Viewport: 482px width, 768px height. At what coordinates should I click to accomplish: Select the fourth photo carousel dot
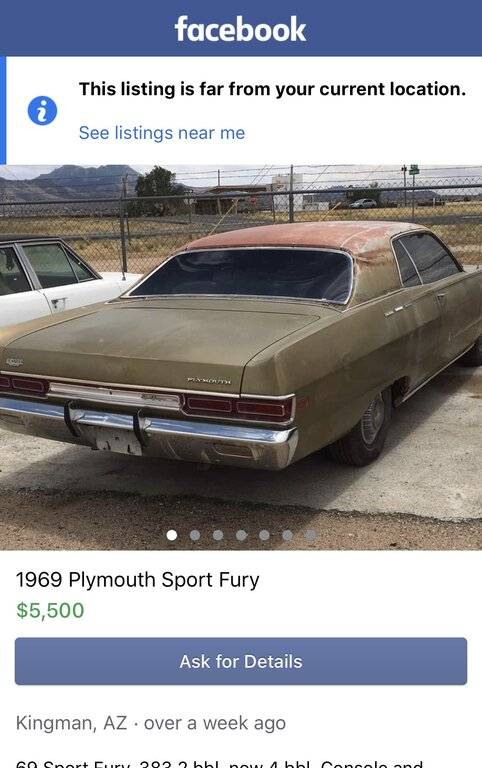241,535
